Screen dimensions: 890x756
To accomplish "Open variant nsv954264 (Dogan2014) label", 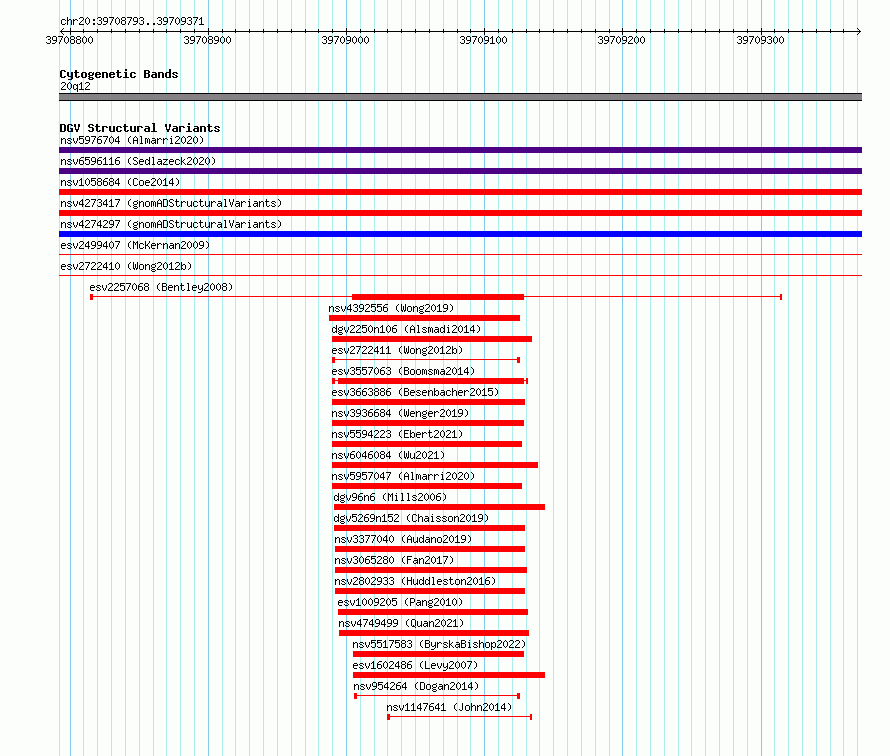I will point(416,686).
